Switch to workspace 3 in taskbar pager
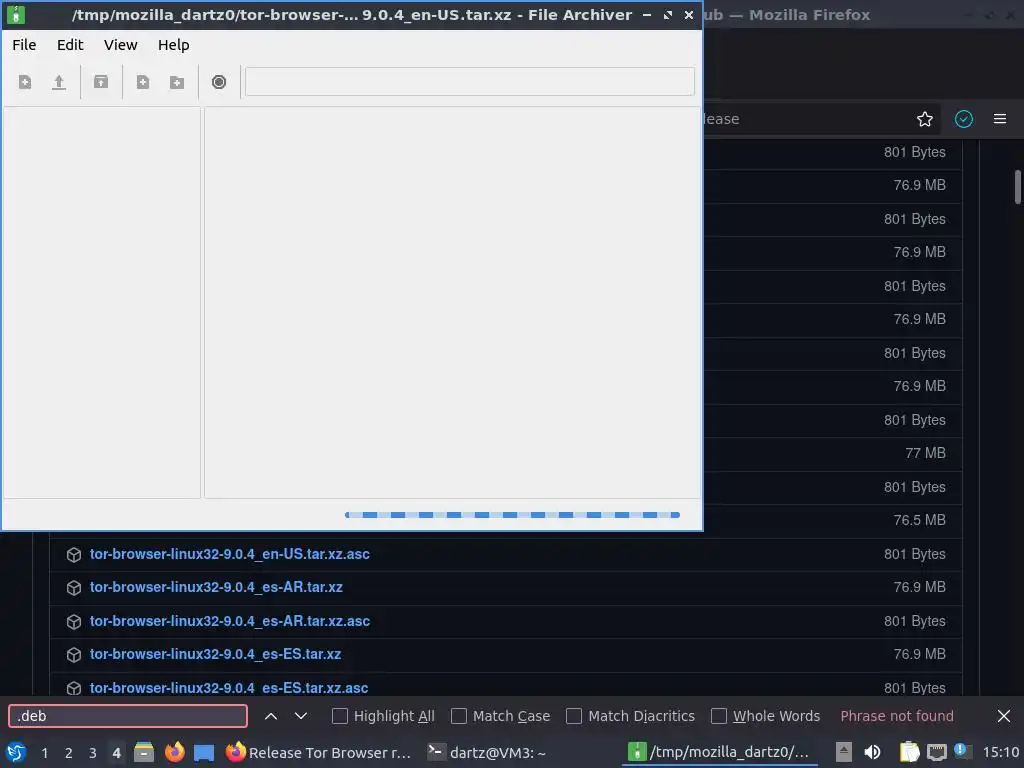This screenshot has height=768, width=1024. pyautogui.click(x=93, y=753)
